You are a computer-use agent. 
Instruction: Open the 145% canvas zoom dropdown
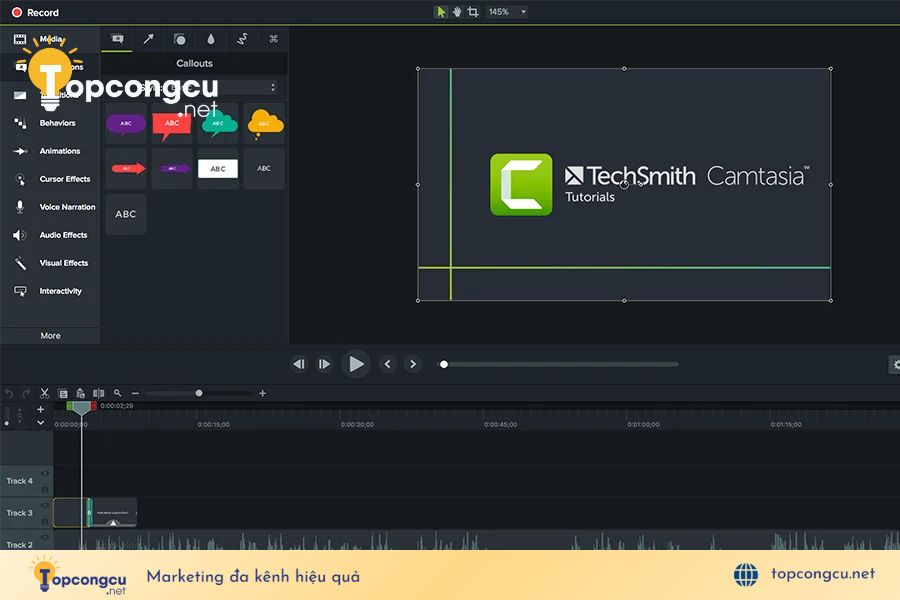coord(507,11)
